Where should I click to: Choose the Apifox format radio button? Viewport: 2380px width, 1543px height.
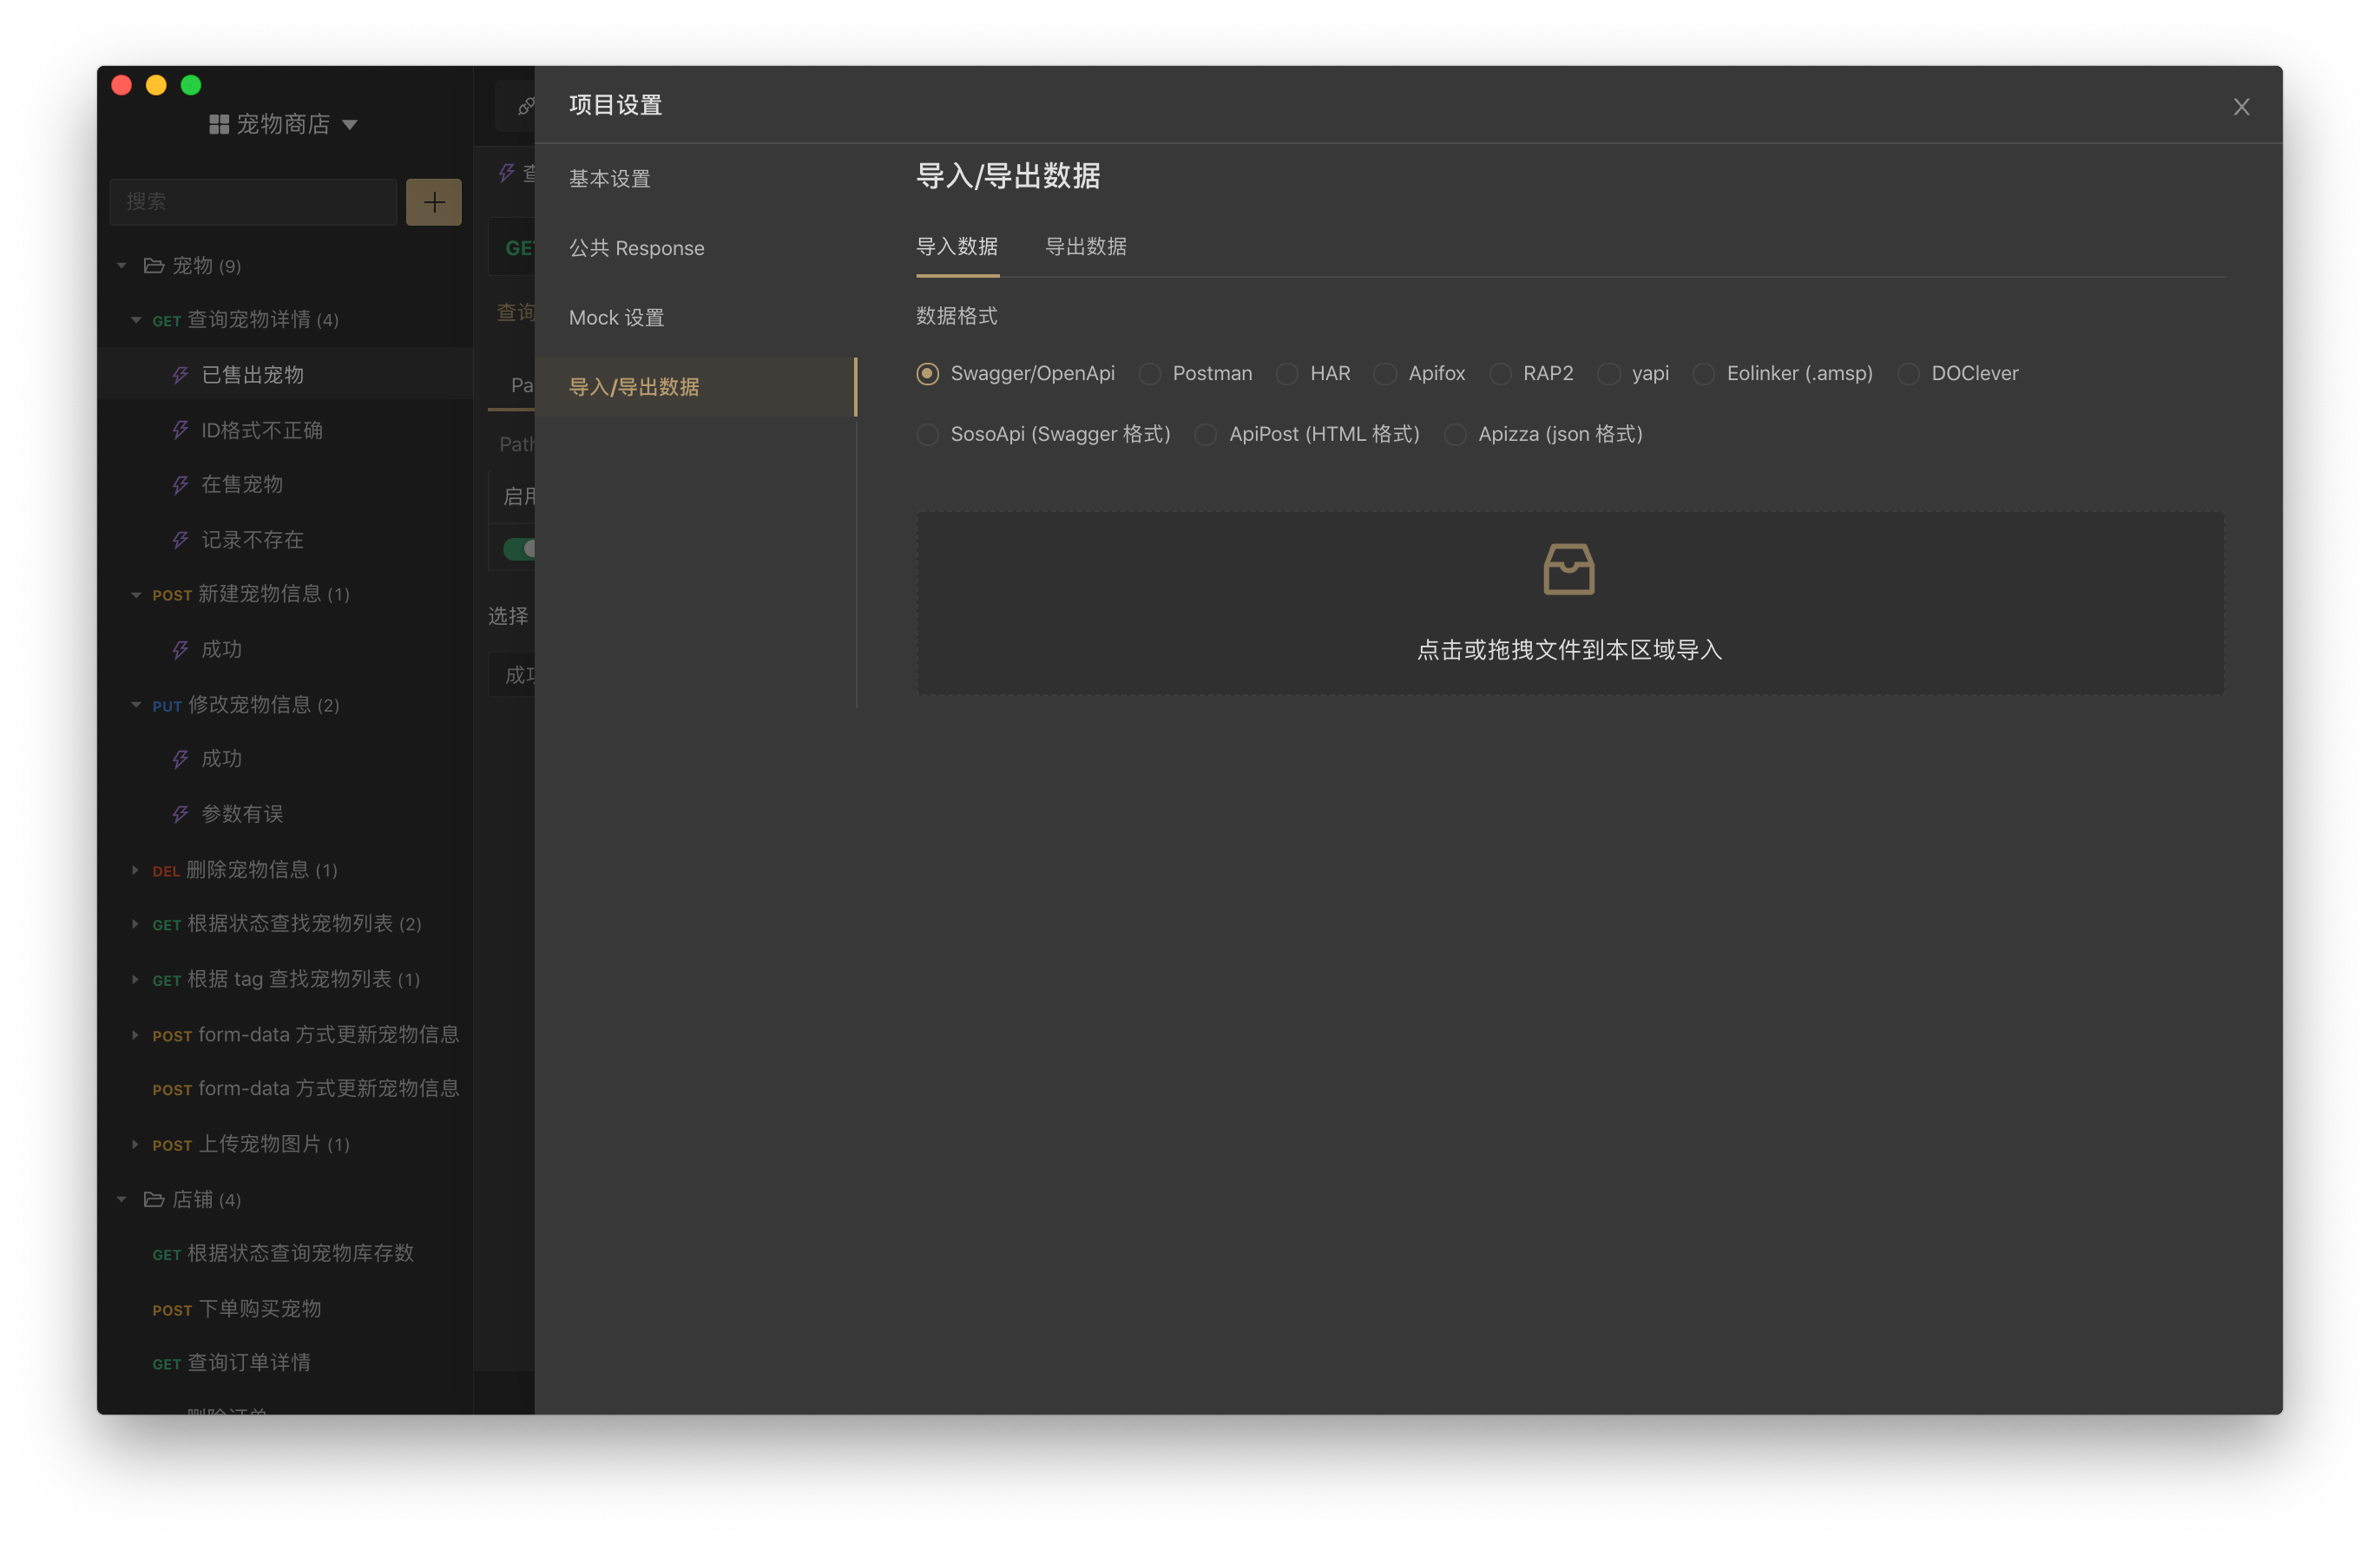tap(1385, 374)
